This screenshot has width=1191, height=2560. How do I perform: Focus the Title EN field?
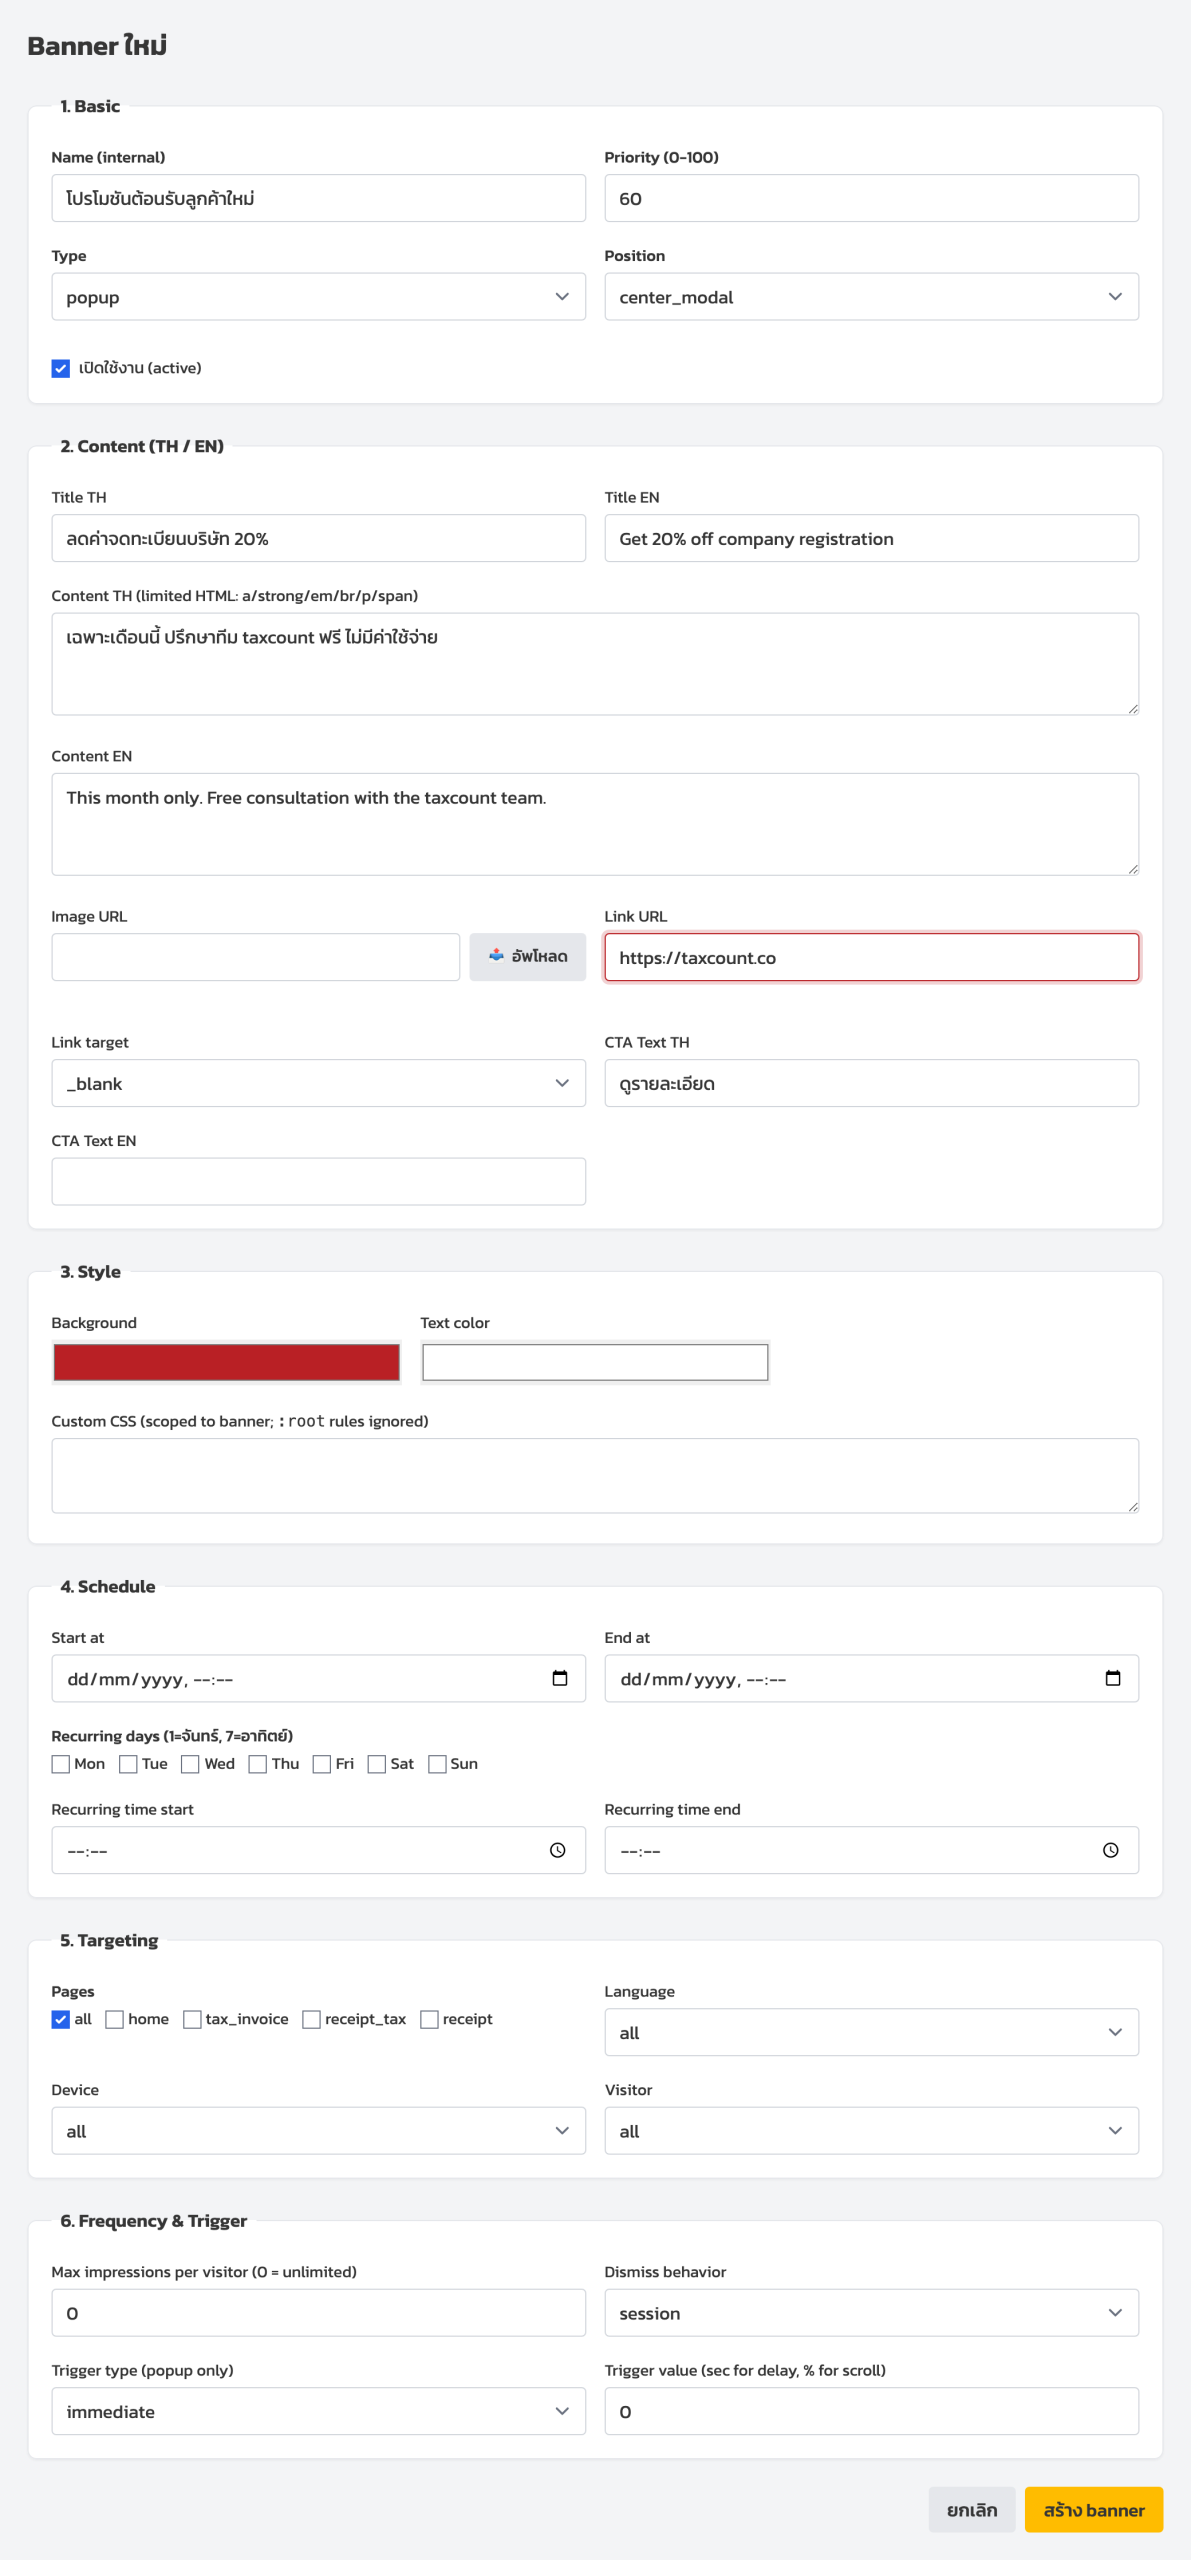pyautogui.click(x=872, y=538)
